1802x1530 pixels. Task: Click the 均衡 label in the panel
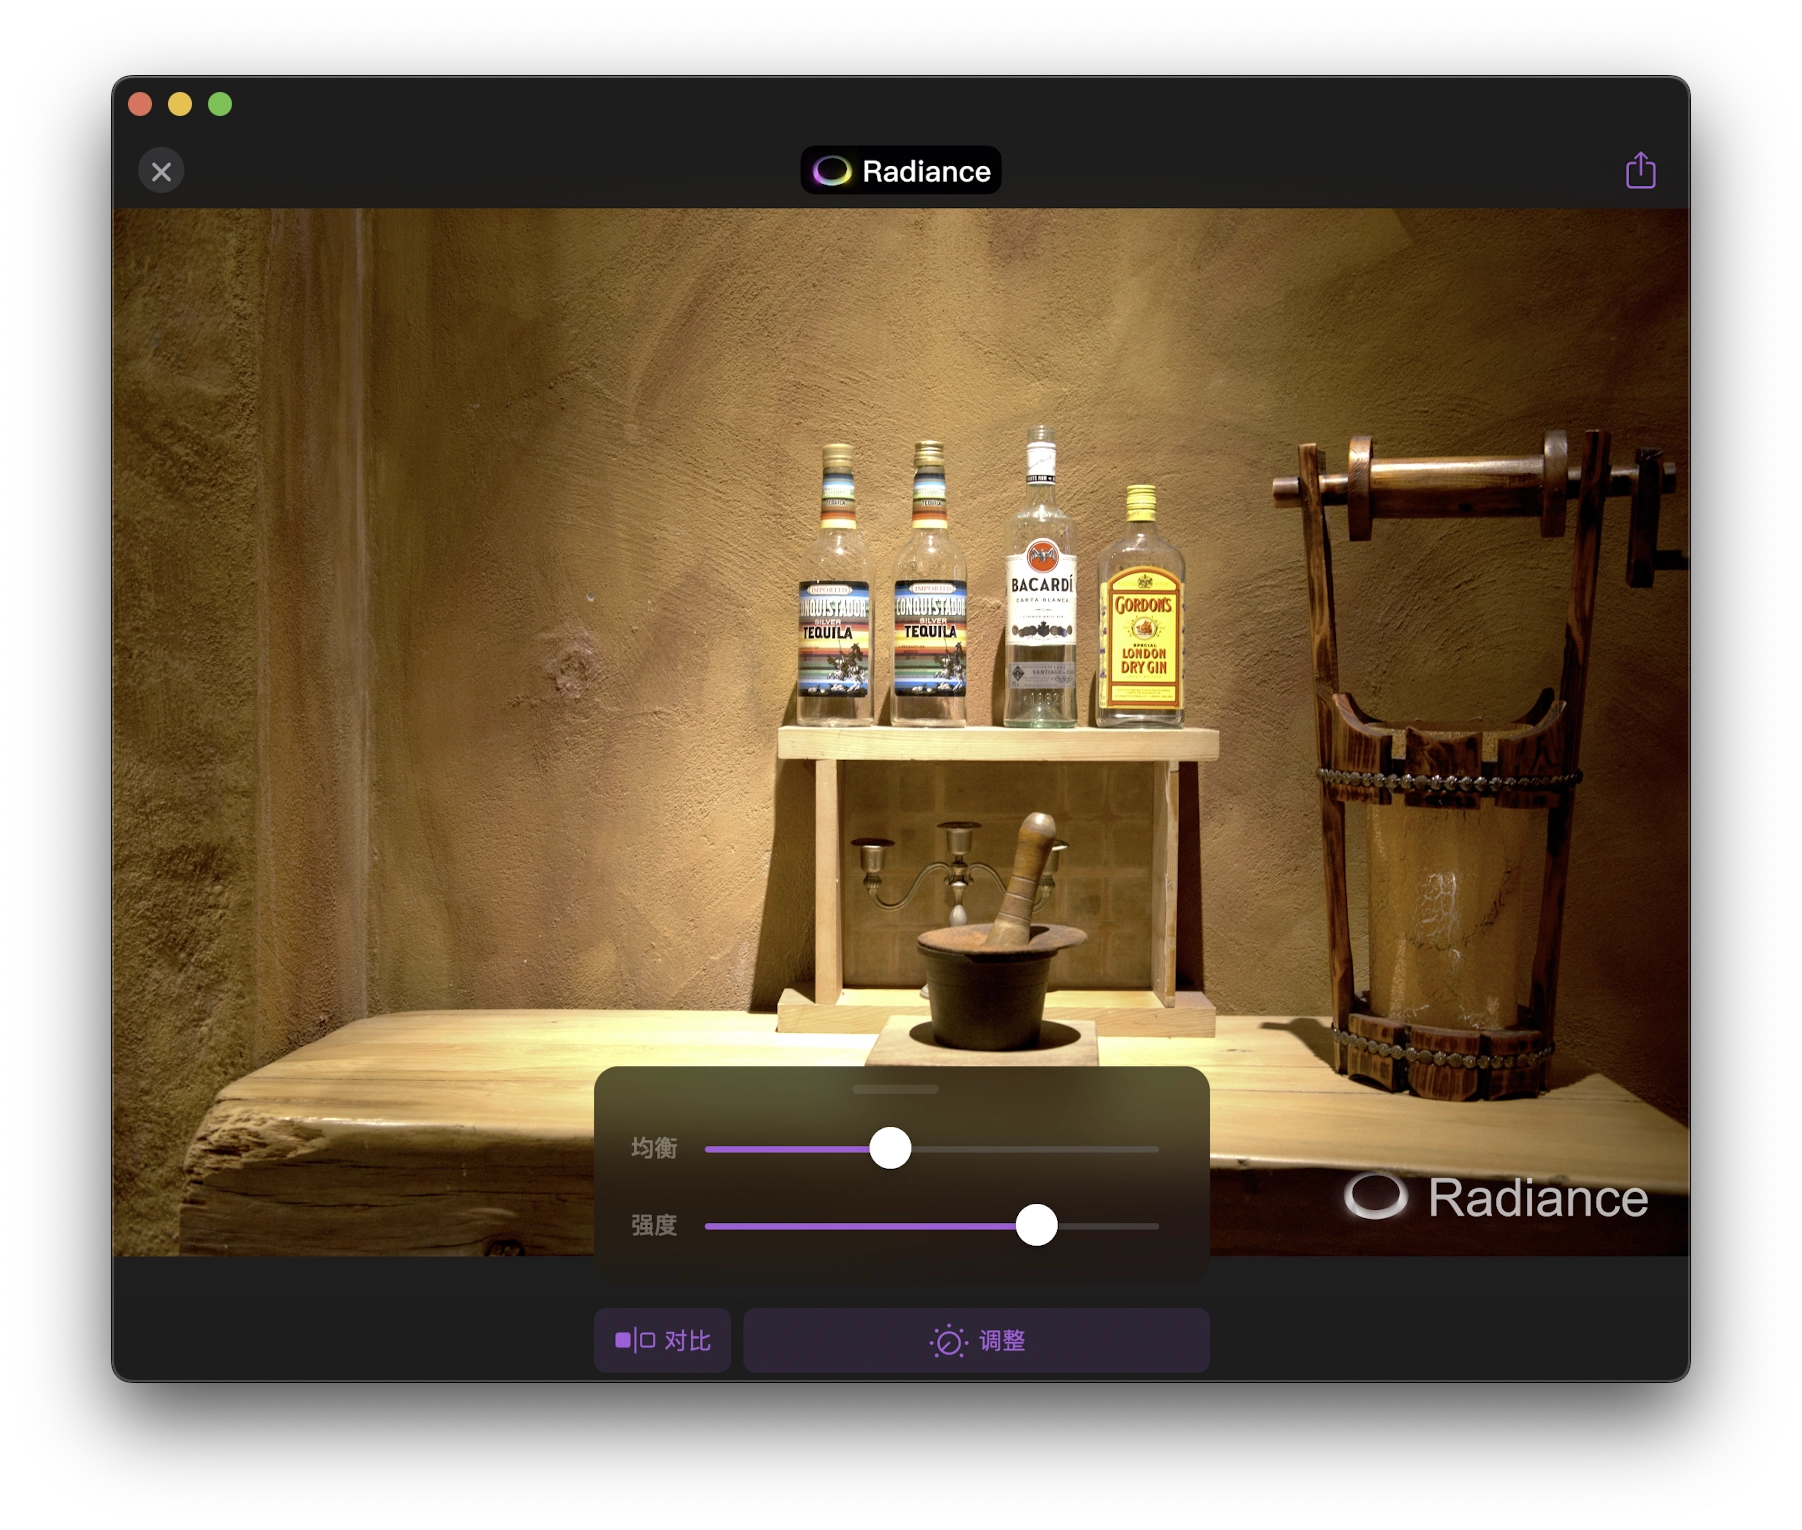653,1149
